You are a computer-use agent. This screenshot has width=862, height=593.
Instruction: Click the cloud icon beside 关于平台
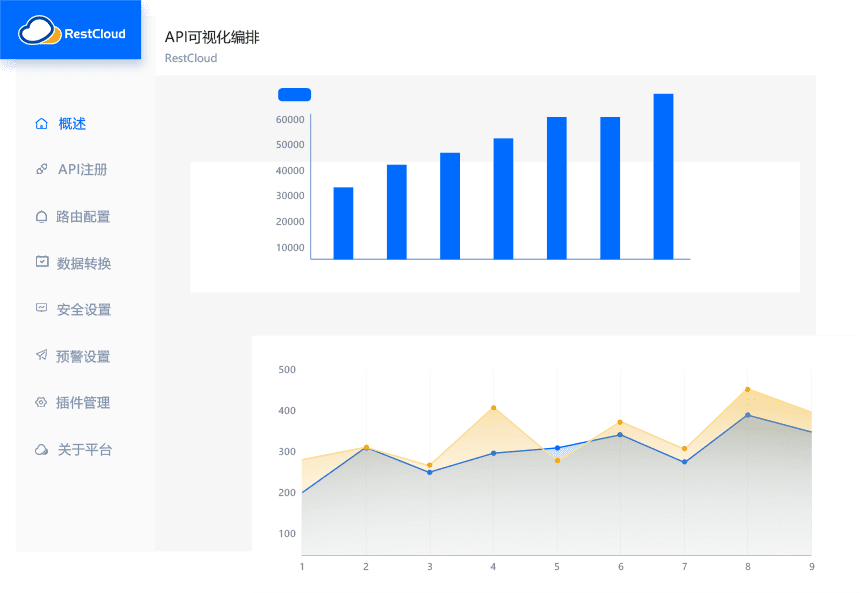click(41, 450)
